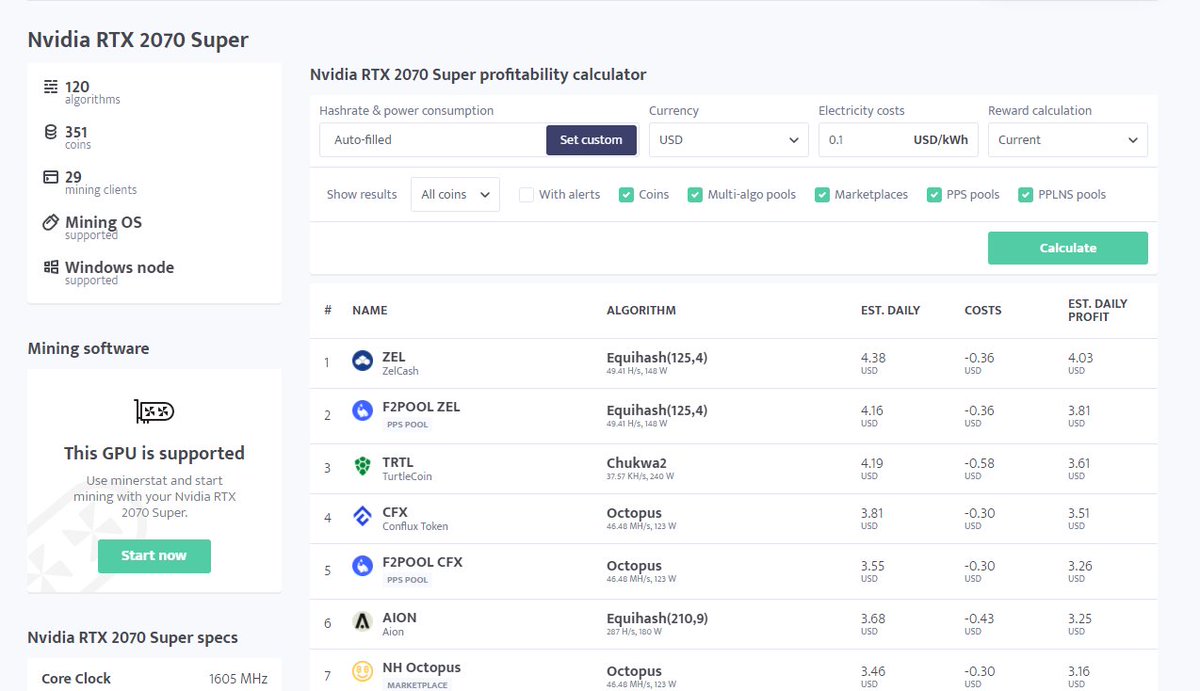The height and width of the screenshot is (691, 1200).
Task: Click the NAME column header
Action: pos(370,311)
